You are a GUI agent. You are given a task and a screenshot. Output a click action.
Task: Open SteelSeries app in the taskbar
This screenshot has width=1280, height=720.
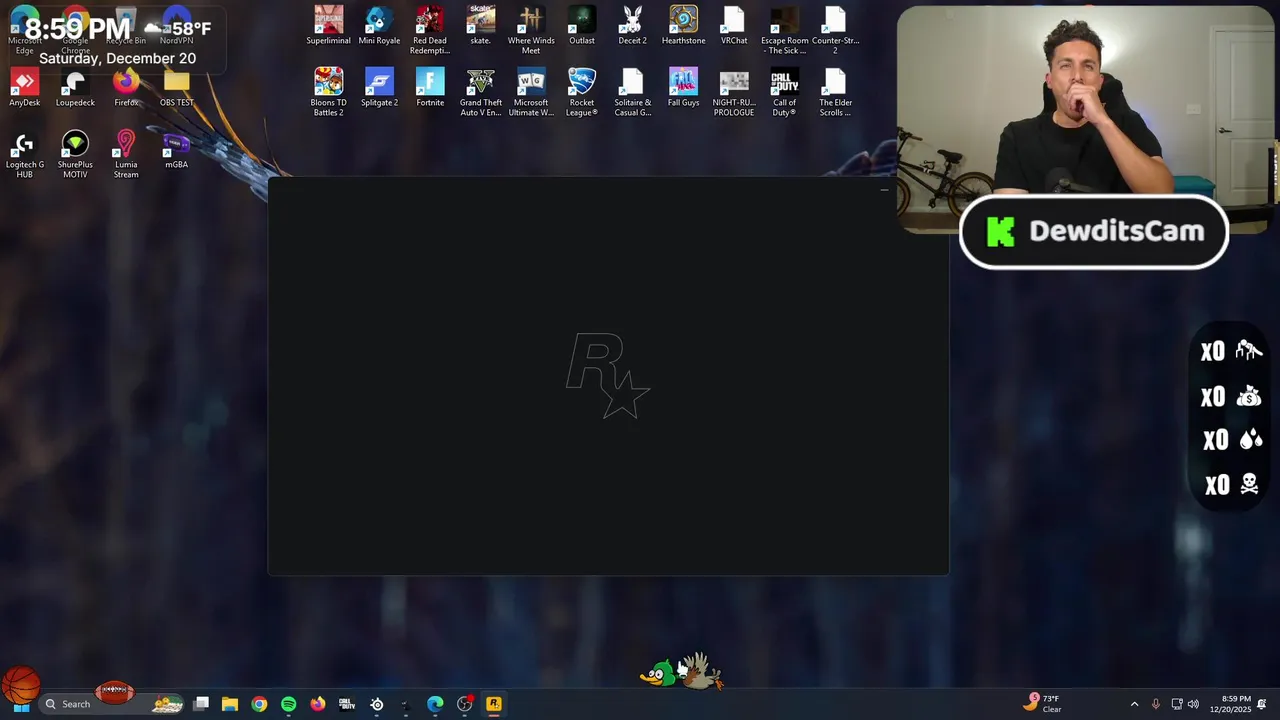(376, 704)
